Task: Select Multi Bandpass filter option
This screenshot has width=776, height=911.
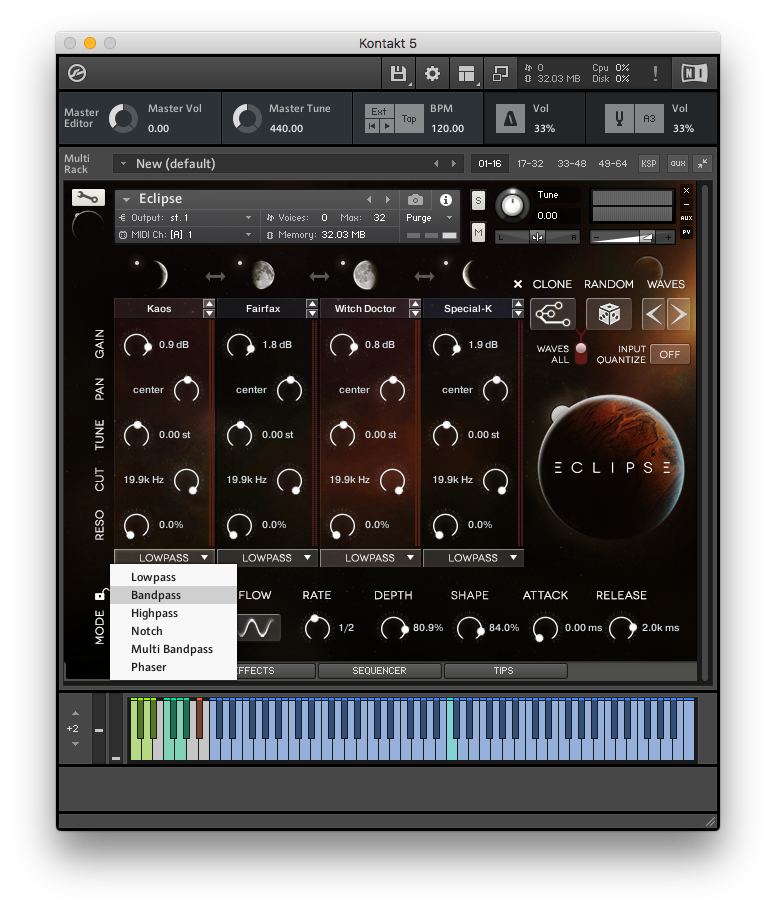Action: click(x=173, y=649)
